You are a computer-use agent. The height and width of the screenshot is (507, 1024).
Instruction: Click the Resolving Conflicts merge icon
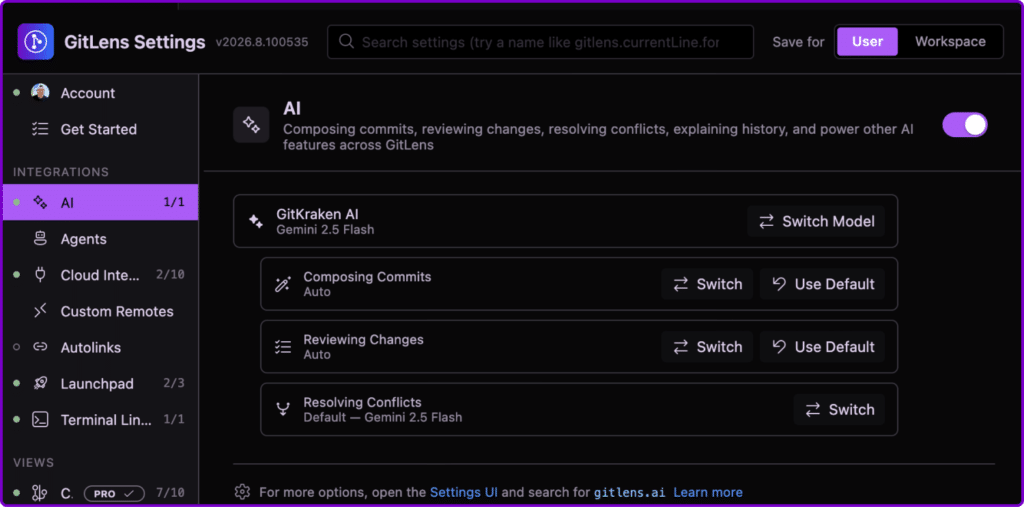282,410
